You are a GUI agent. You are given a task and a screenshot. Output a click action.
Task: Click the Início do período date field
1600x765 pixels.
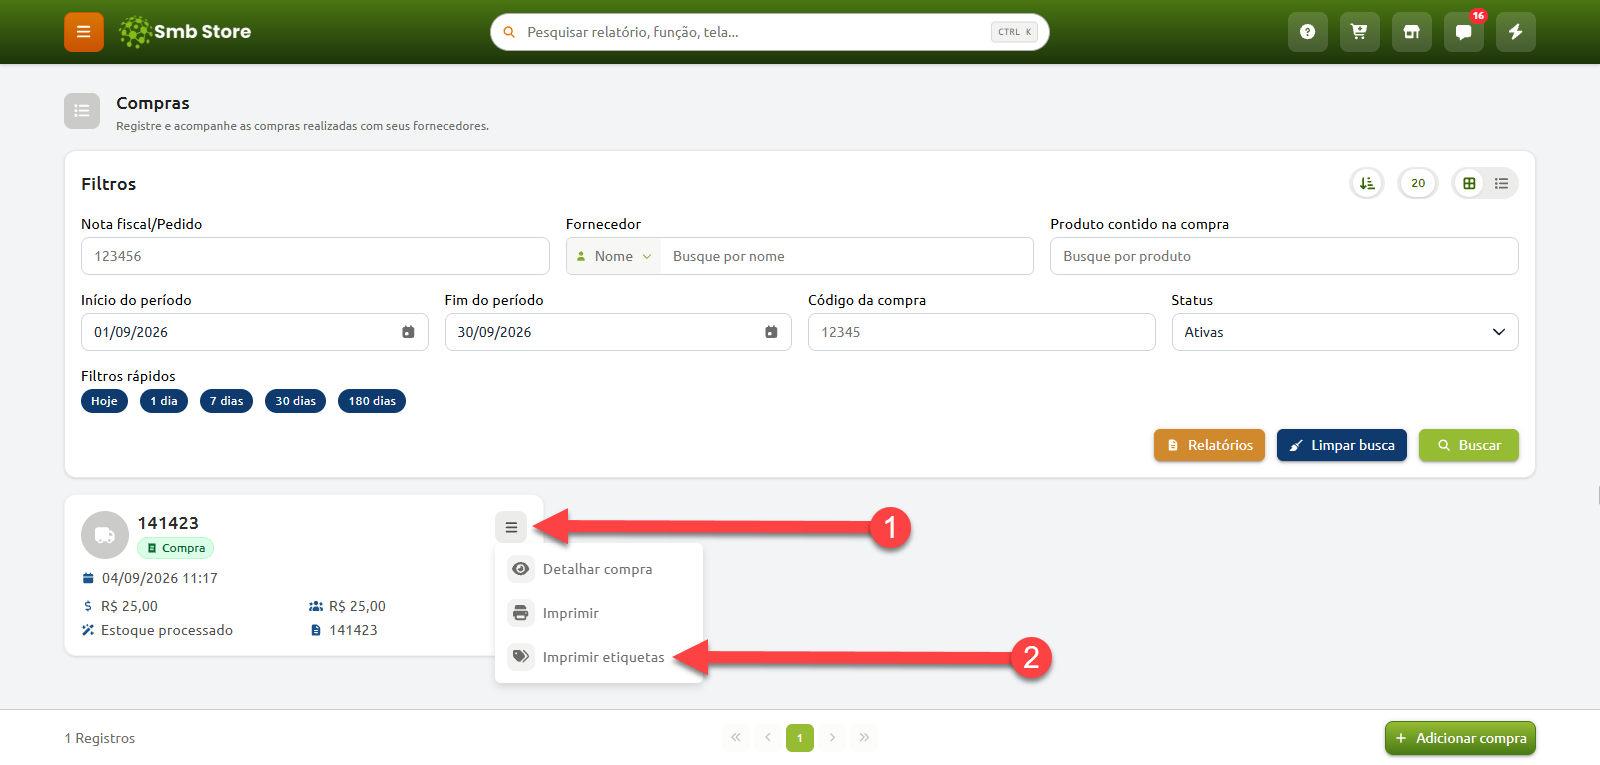254,332
